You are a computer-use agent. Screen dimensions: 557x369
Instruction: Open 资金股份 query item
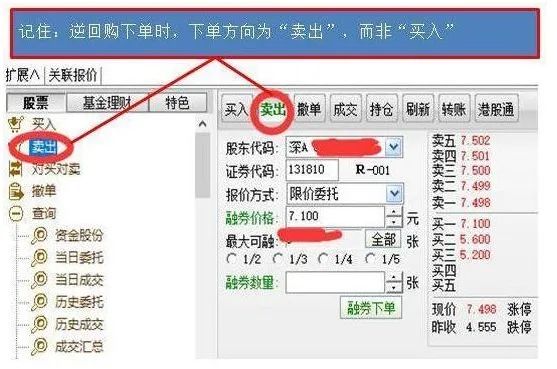pos(79,235)
